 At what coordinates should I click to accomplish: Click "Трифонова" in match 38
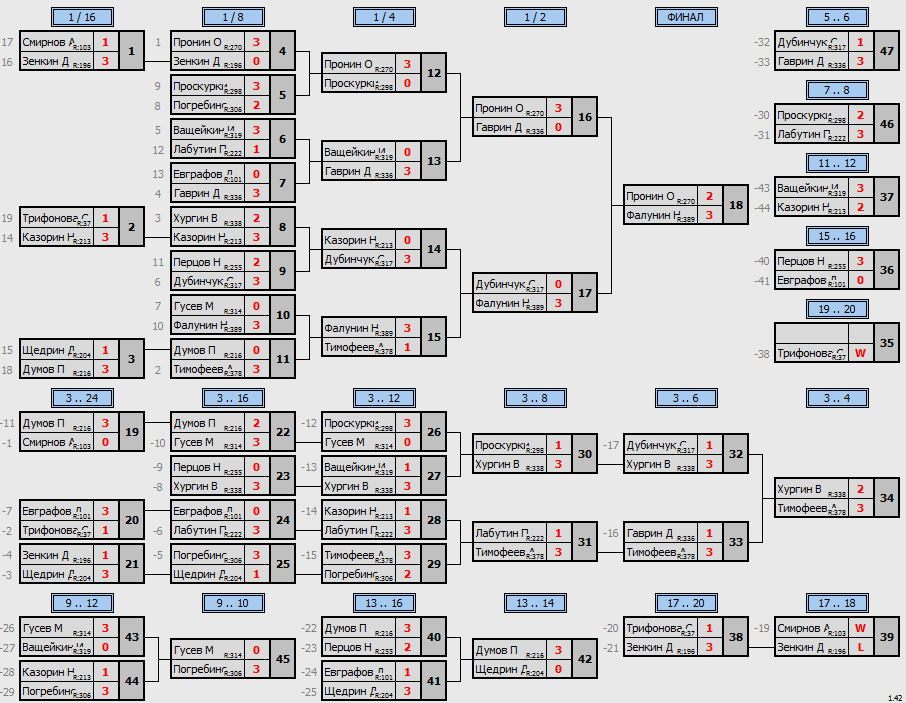pyautogui.click(x=655, y=628)
